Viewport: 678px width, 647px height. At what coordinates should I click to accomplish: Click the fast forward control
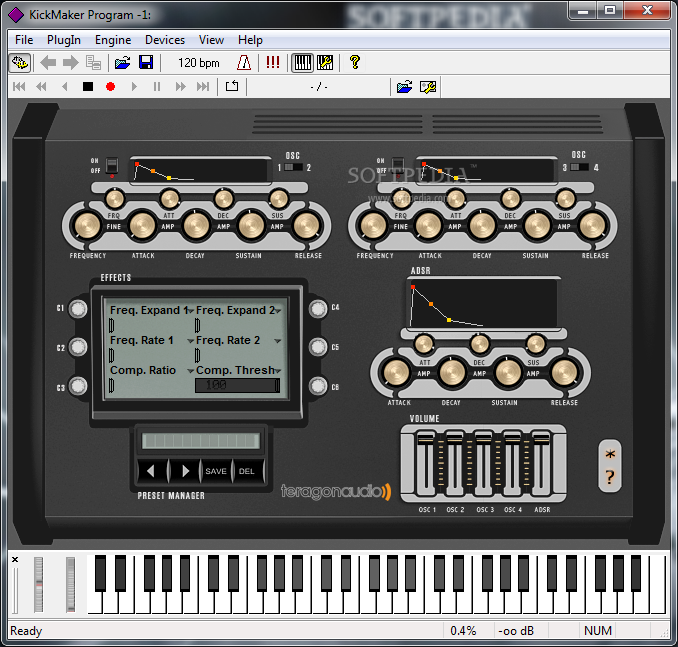point(180,87)
